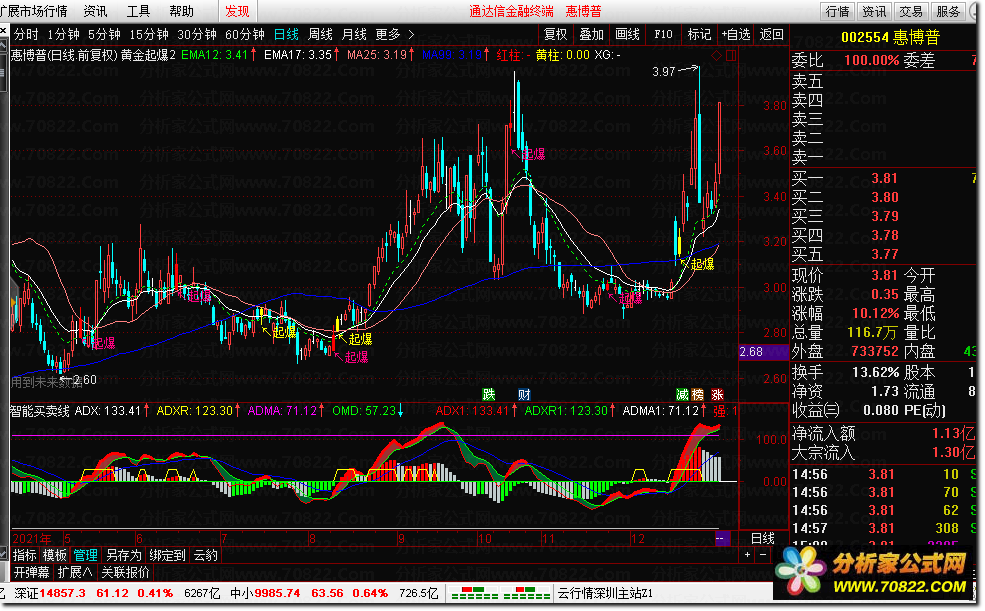
Task: Click the top-right 资讯 button next to 行情
Action: pos(874,11)
